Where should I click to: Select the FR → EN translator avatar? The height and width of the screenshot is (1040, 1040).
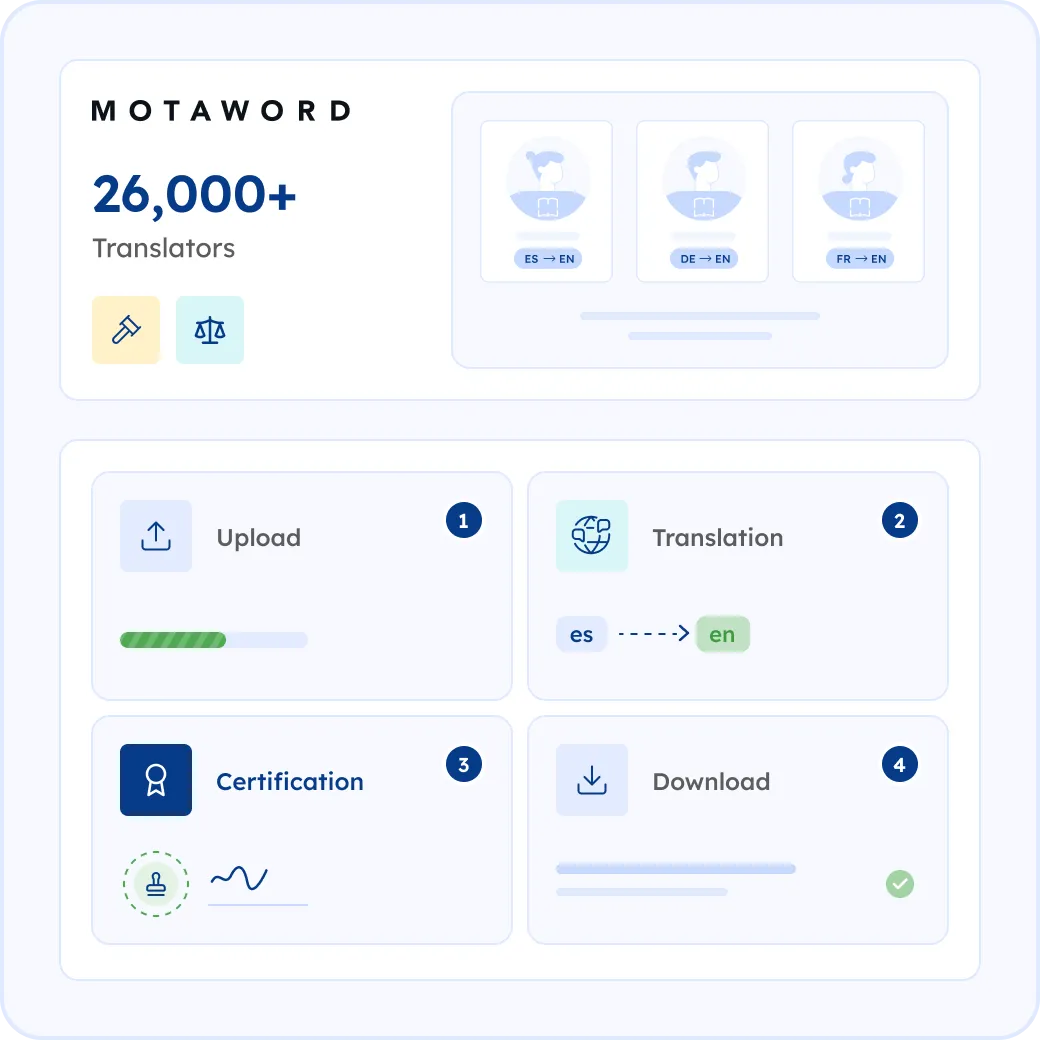(860, 179)
